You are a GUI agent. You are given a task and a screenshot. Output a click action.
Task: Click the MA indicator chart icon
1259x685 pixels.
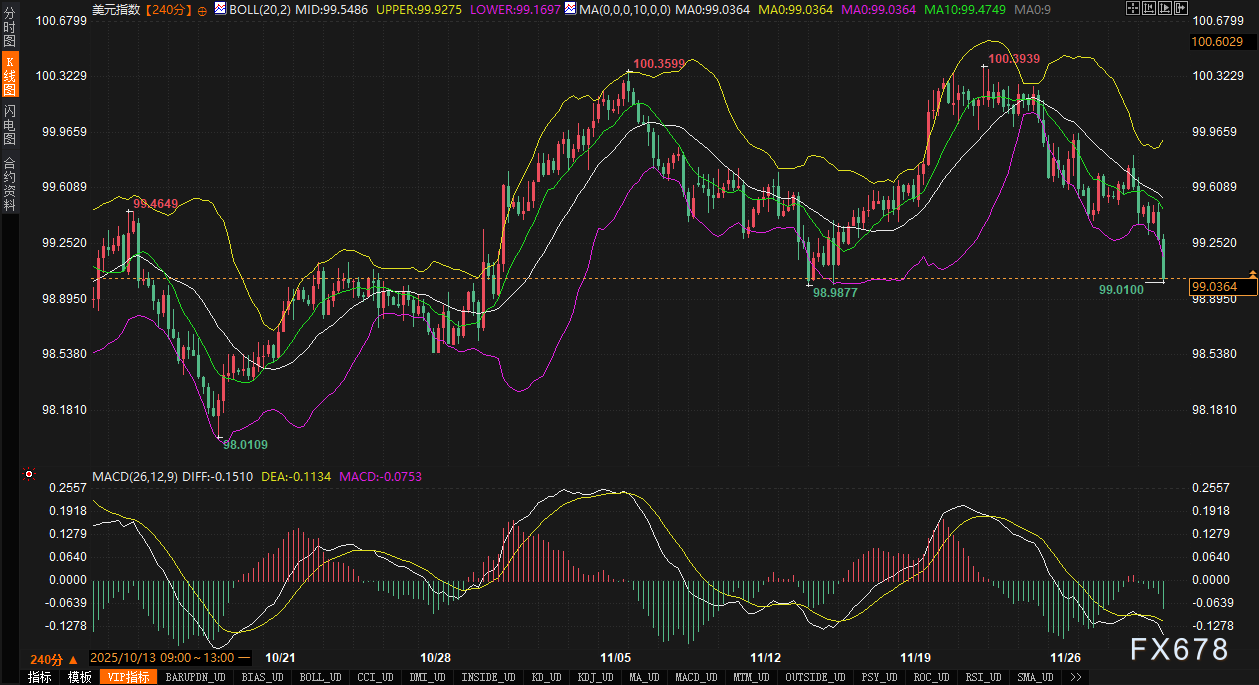[570, 9]
